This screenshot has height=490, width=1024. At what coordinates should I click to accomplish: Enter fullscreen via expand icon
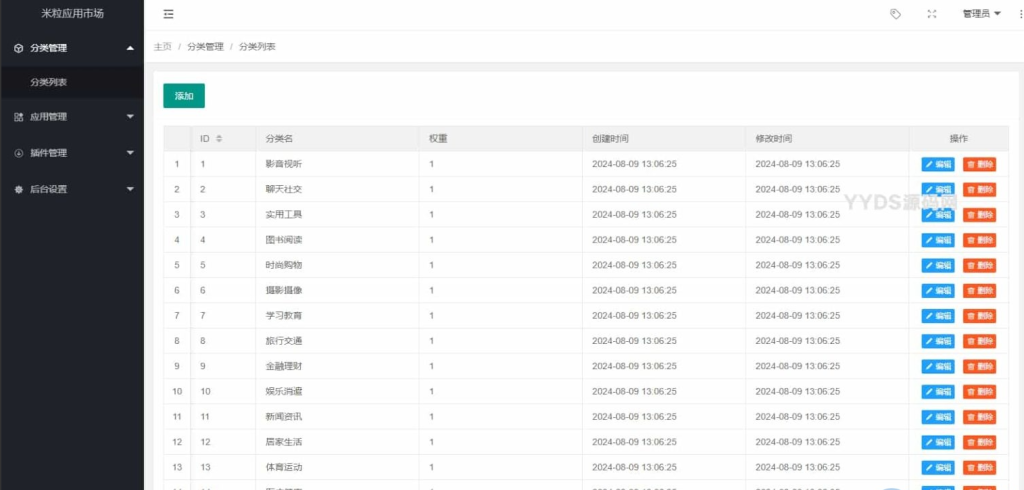[932, 14]
